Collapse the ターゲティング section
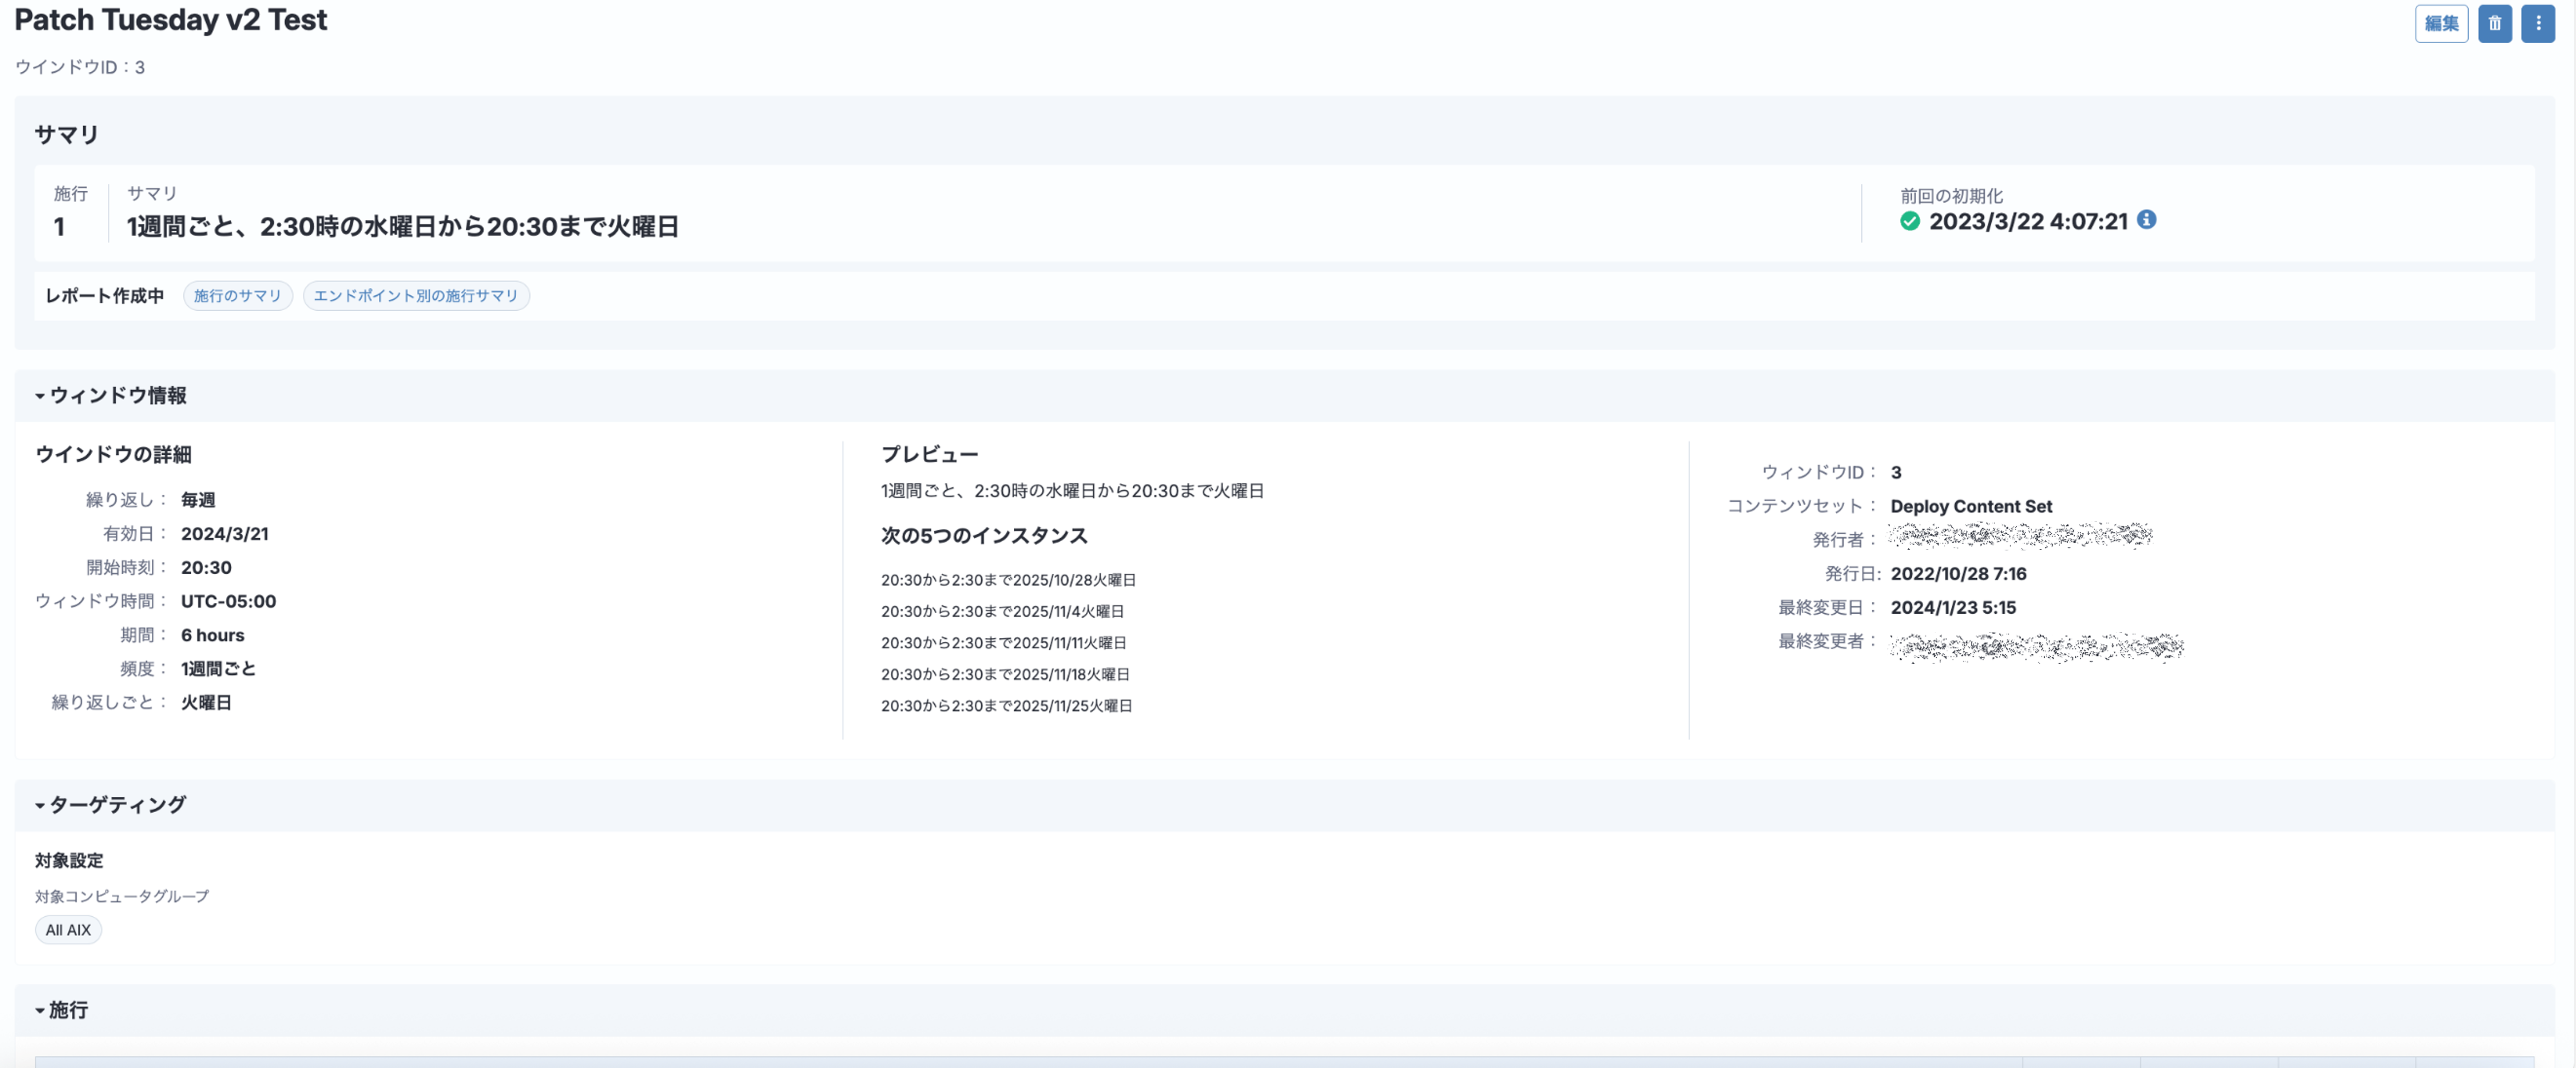 tap(118, 805)
